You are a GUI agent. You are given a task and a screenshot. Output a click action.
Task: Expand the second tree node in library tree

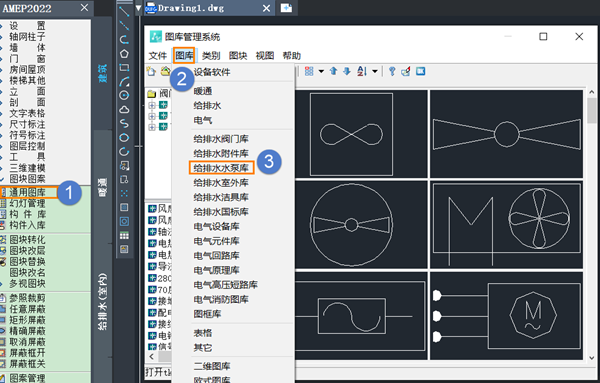tap(152, 116)
